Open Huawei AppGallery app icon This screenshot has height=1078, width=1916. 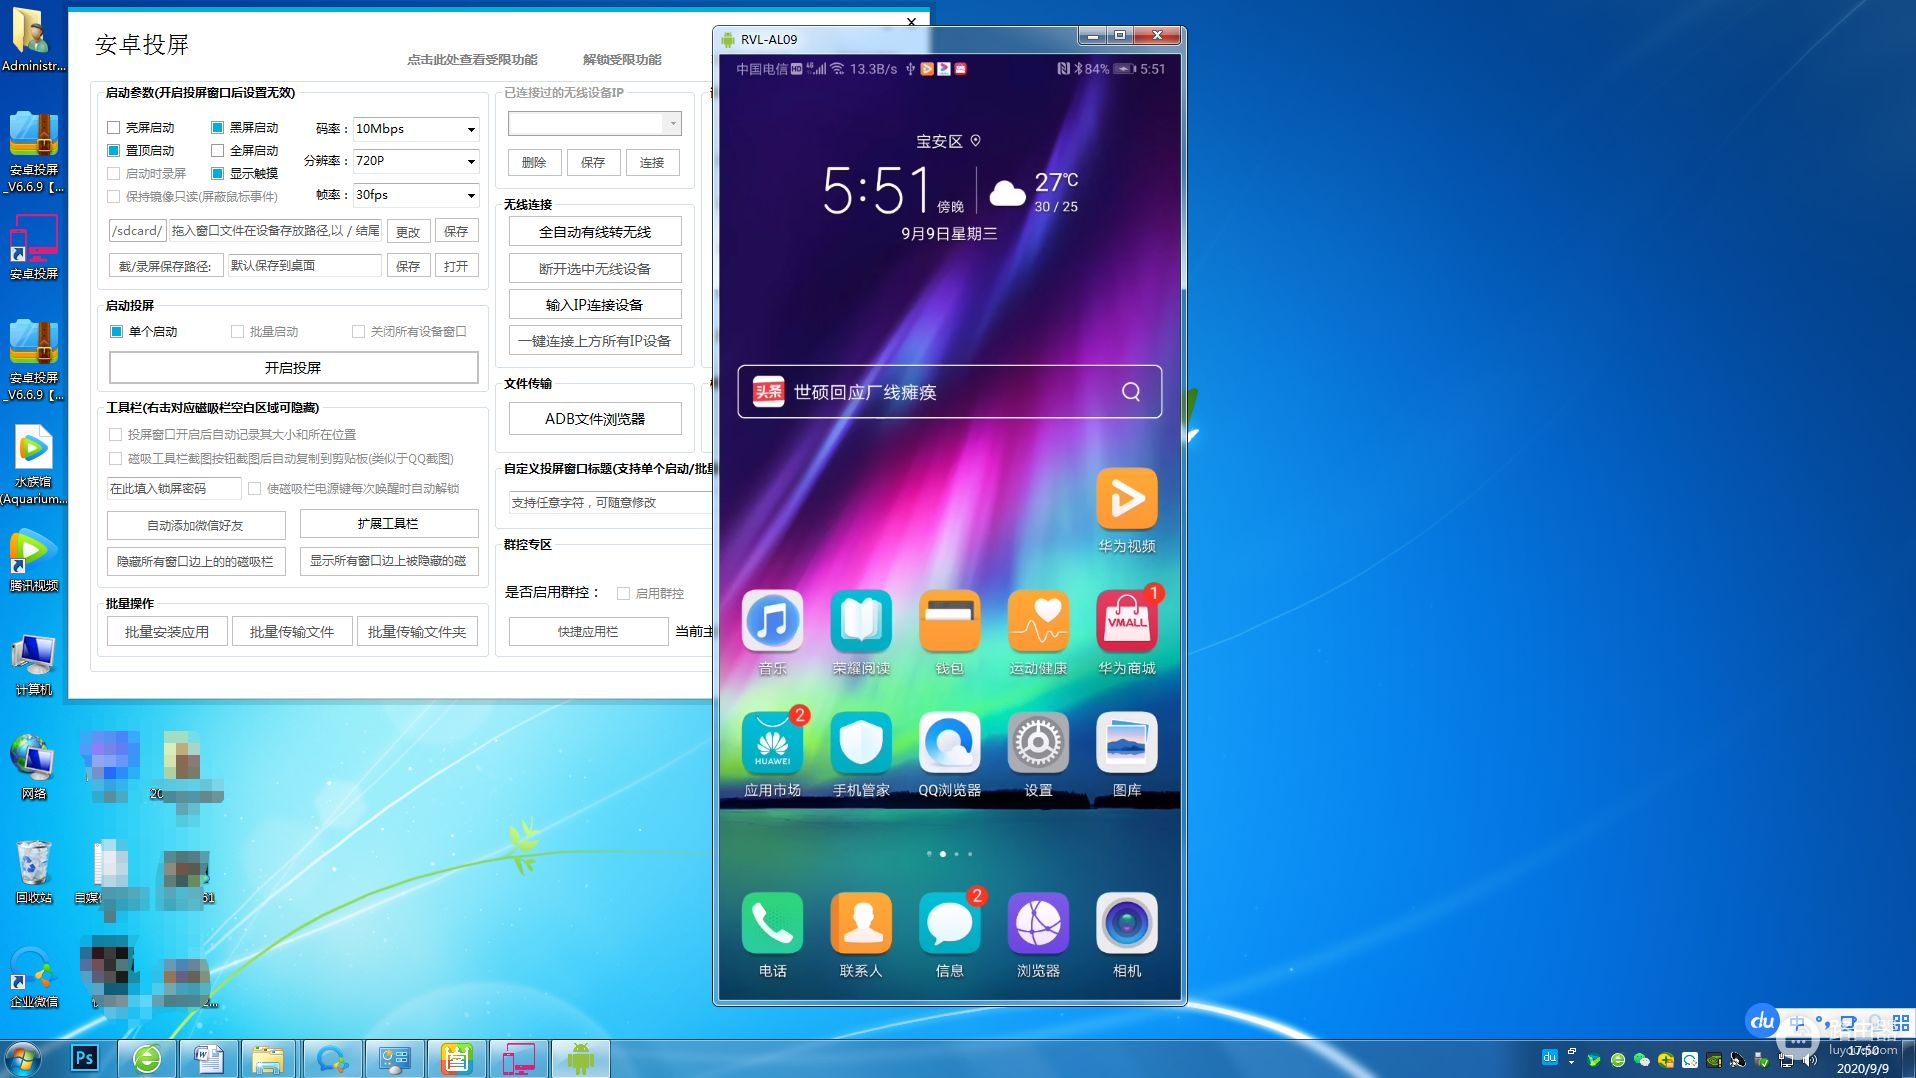[772, 743]
